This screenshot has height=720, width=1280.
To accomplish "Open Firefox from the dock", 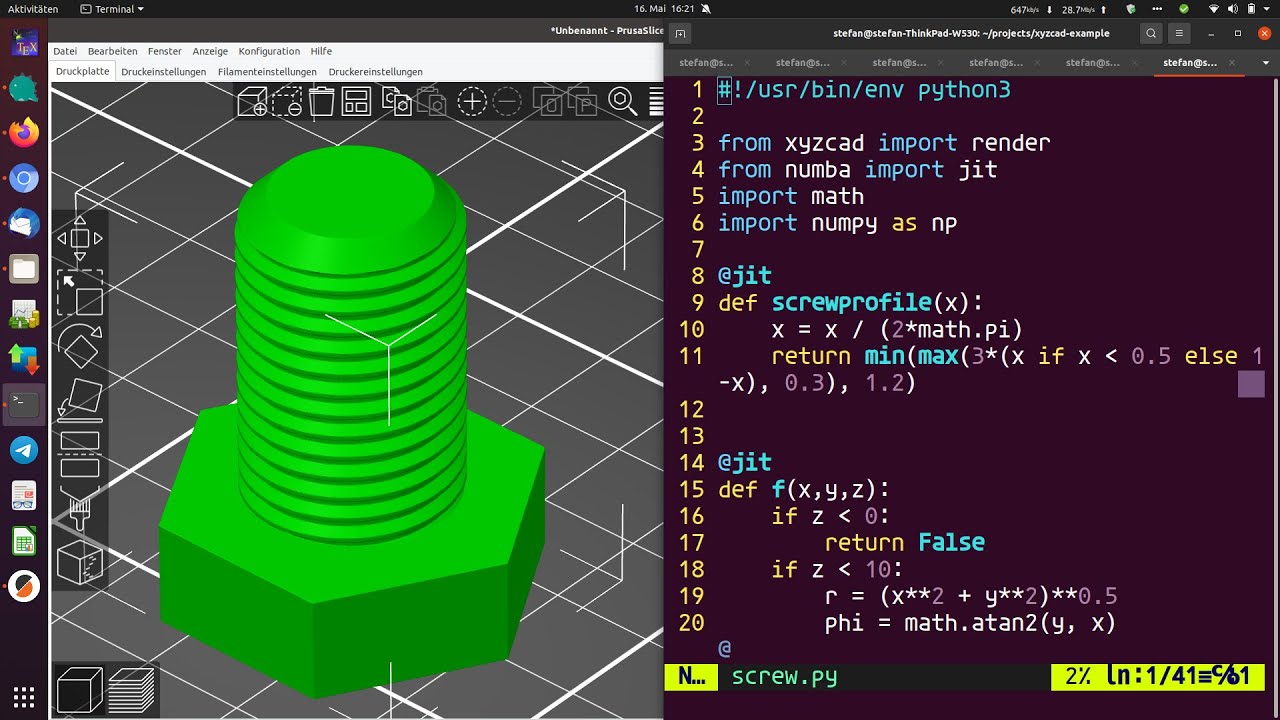I will [24, 132].
